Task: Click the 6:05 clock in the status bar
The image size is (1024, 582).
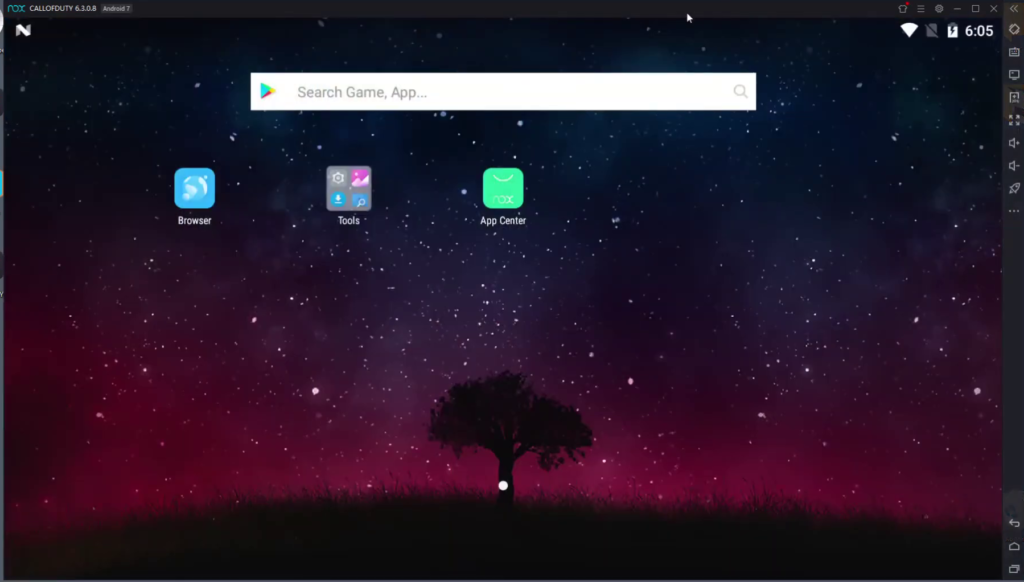Action: (979, 31)
